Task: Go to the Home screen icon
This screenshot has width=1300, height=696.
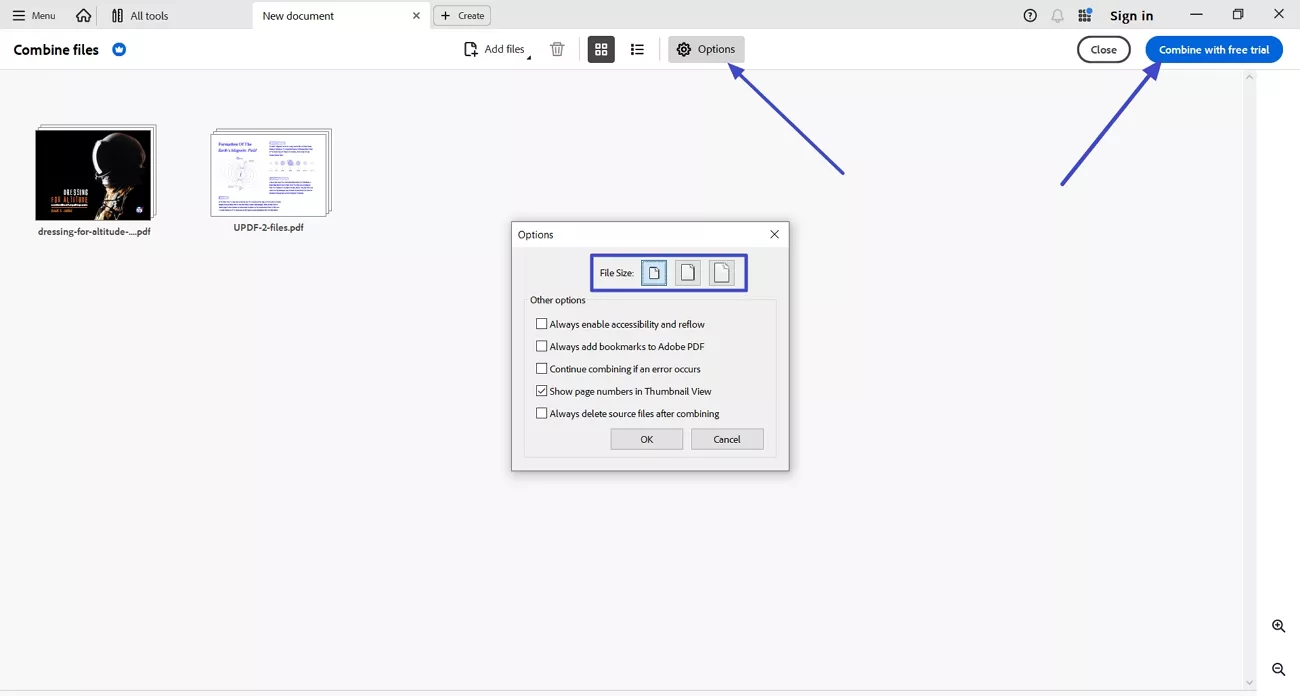Action: point(83,15)
